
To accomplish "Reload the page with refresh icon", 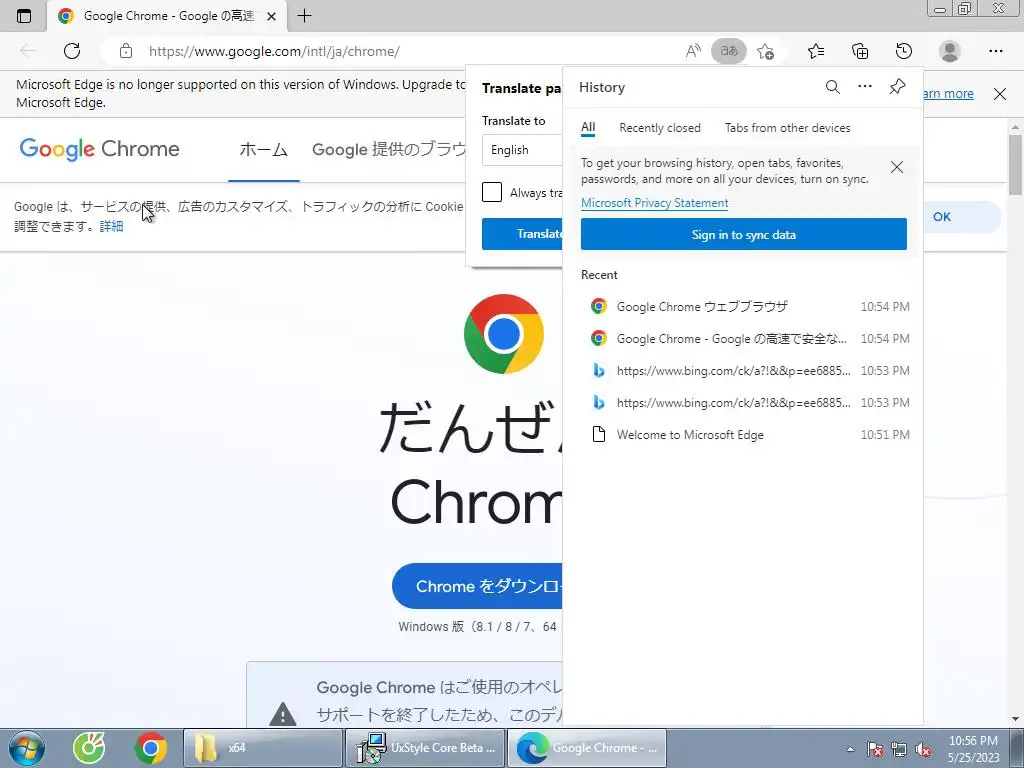I will [72, 51].
